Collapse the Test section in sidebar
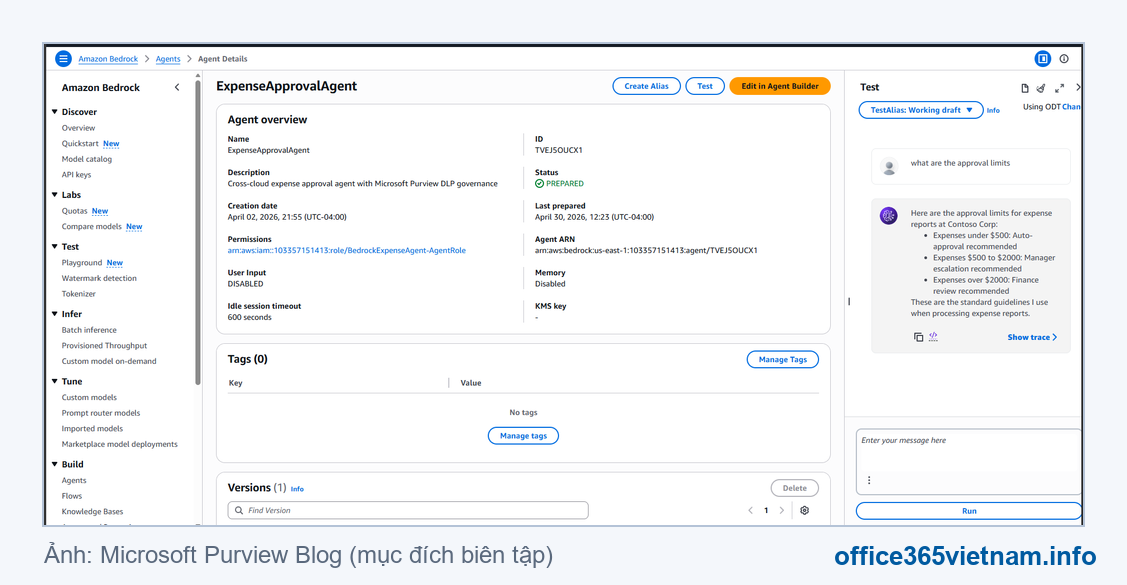The image size is (1127, 585). pyautogui.click(x=55, y=247)
